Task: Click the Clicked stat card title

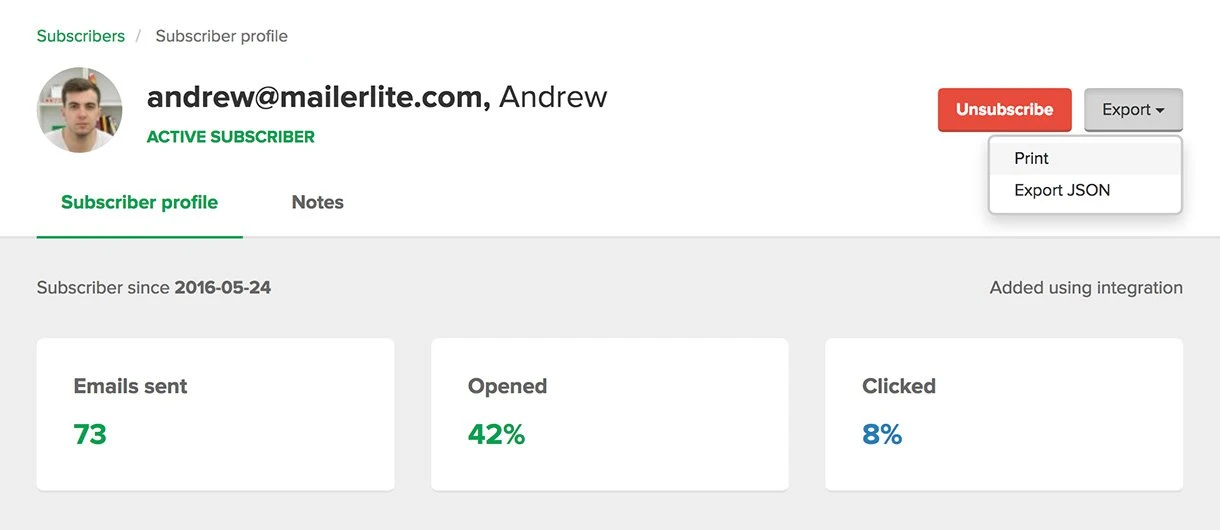Action: (x=899, y=386)
